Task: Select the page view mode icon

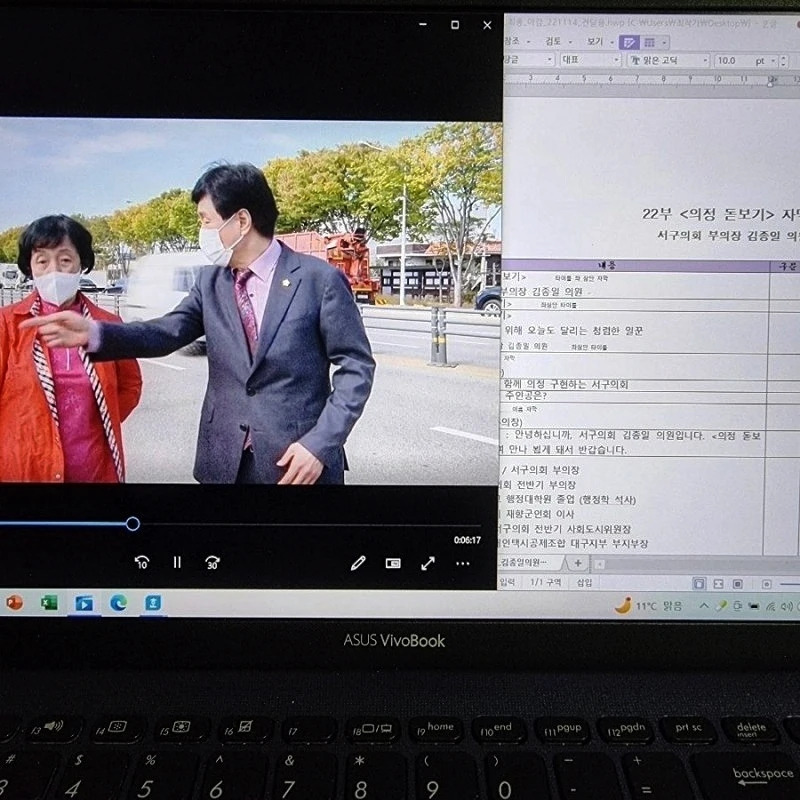Action: [x=699, y=584]
